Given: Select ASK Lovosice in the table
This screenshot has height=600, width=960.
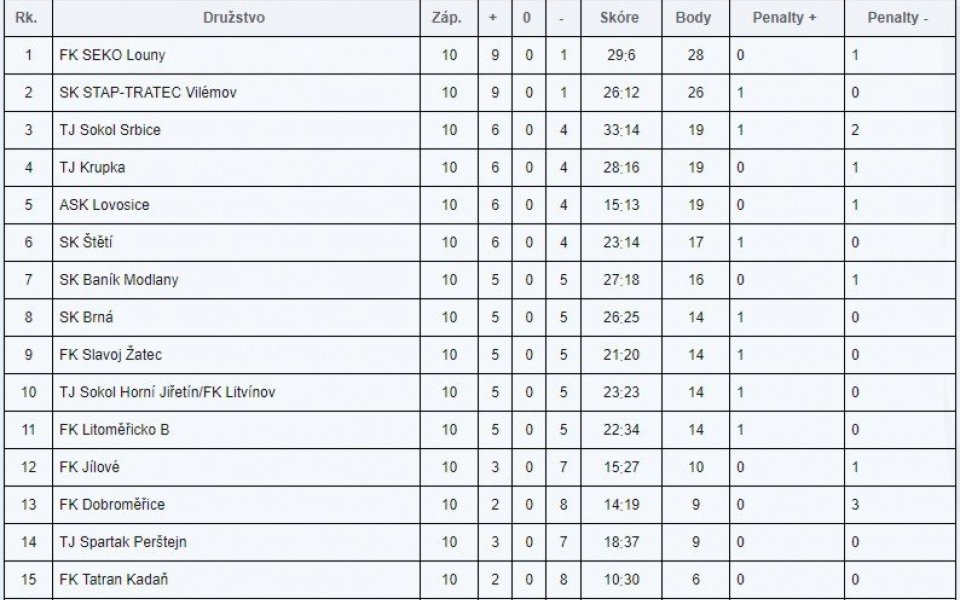Looking at the screenshot, I should tap(104, 204).
